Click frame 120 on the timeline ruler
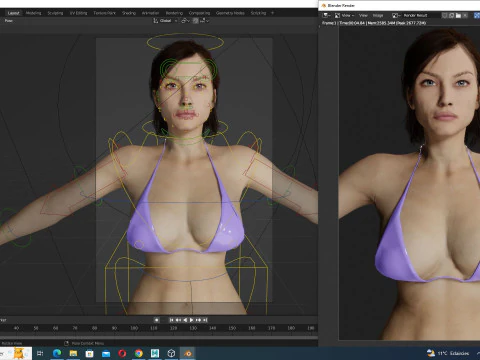Image resolution: width=480 pixels, height=360 pixels. pos(173,328)
